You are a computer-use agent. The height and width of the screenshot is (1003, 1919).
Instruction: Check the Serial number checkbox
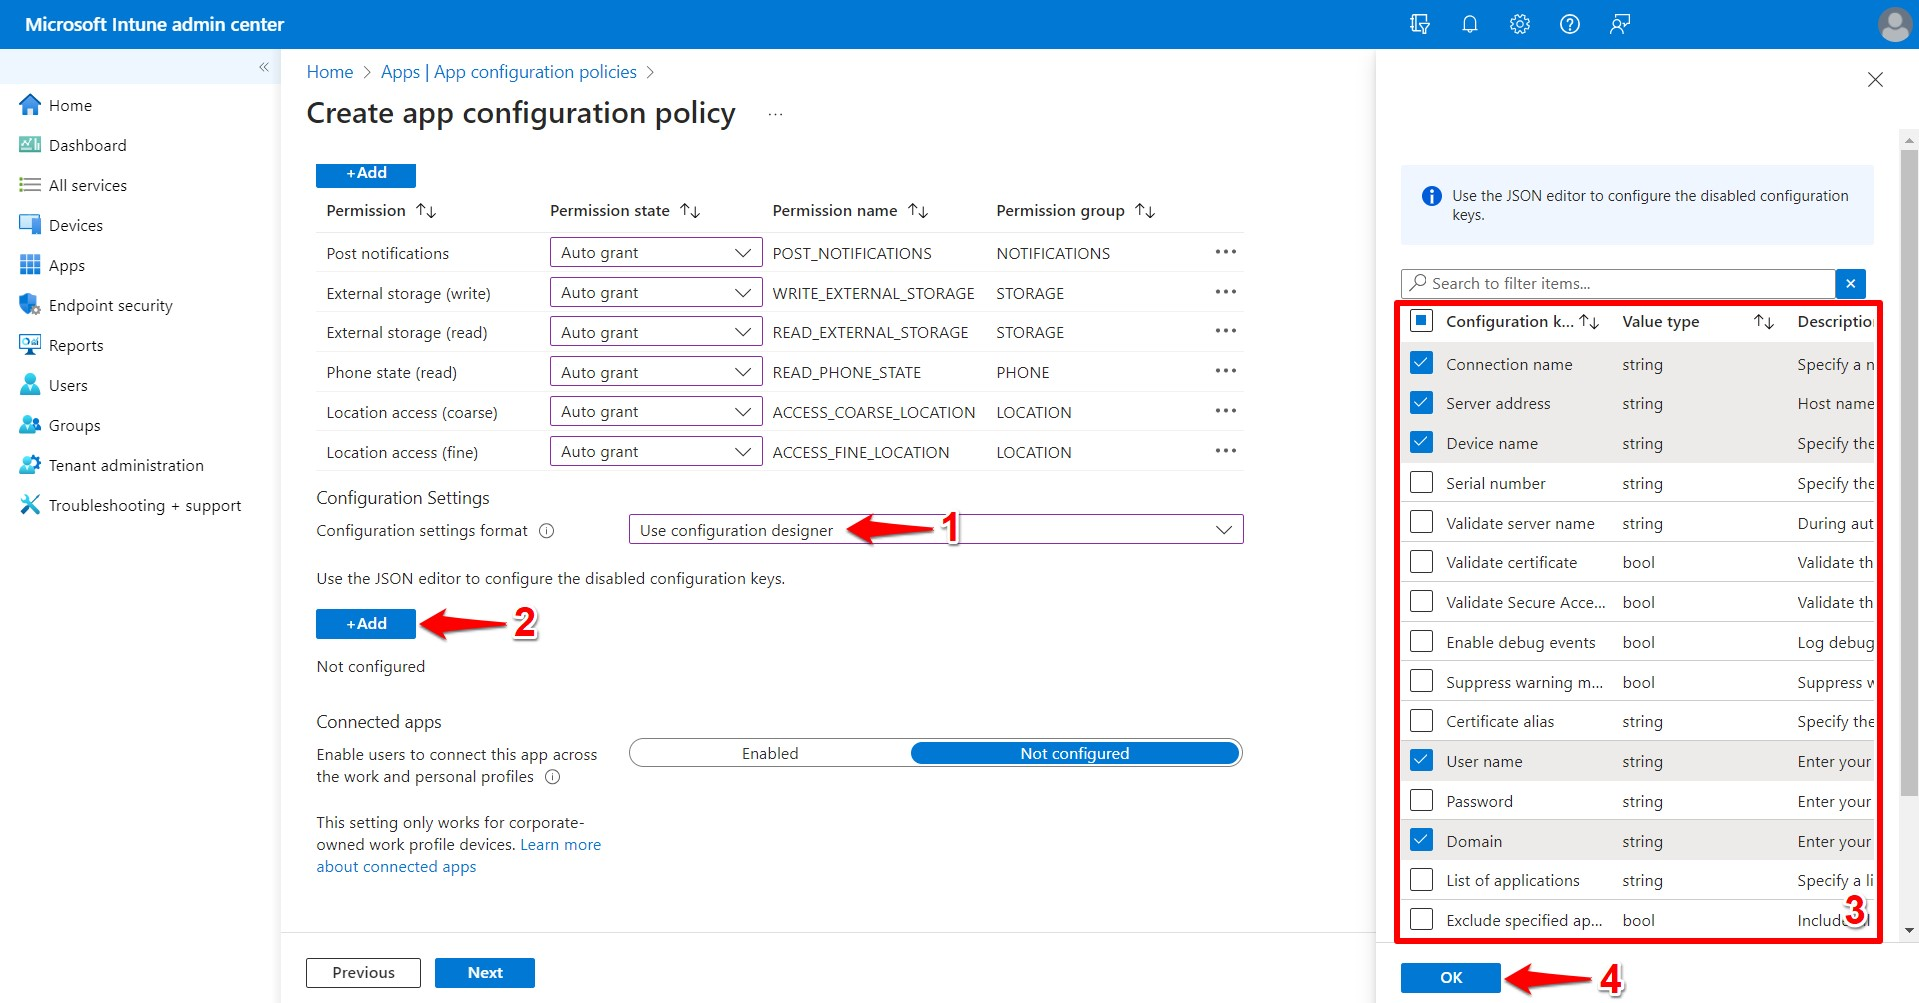pyautogui.click(x=1421, y=483)
